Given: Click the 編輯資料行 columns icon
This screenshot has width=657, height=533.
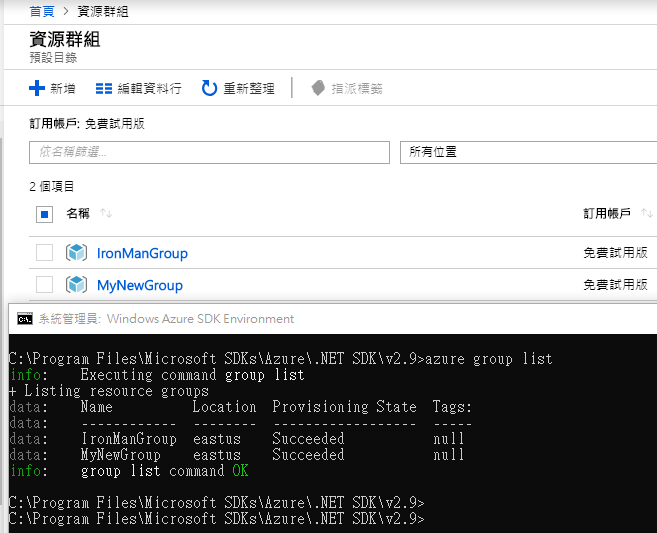Looking at the screenshot, I should [104, 88].
